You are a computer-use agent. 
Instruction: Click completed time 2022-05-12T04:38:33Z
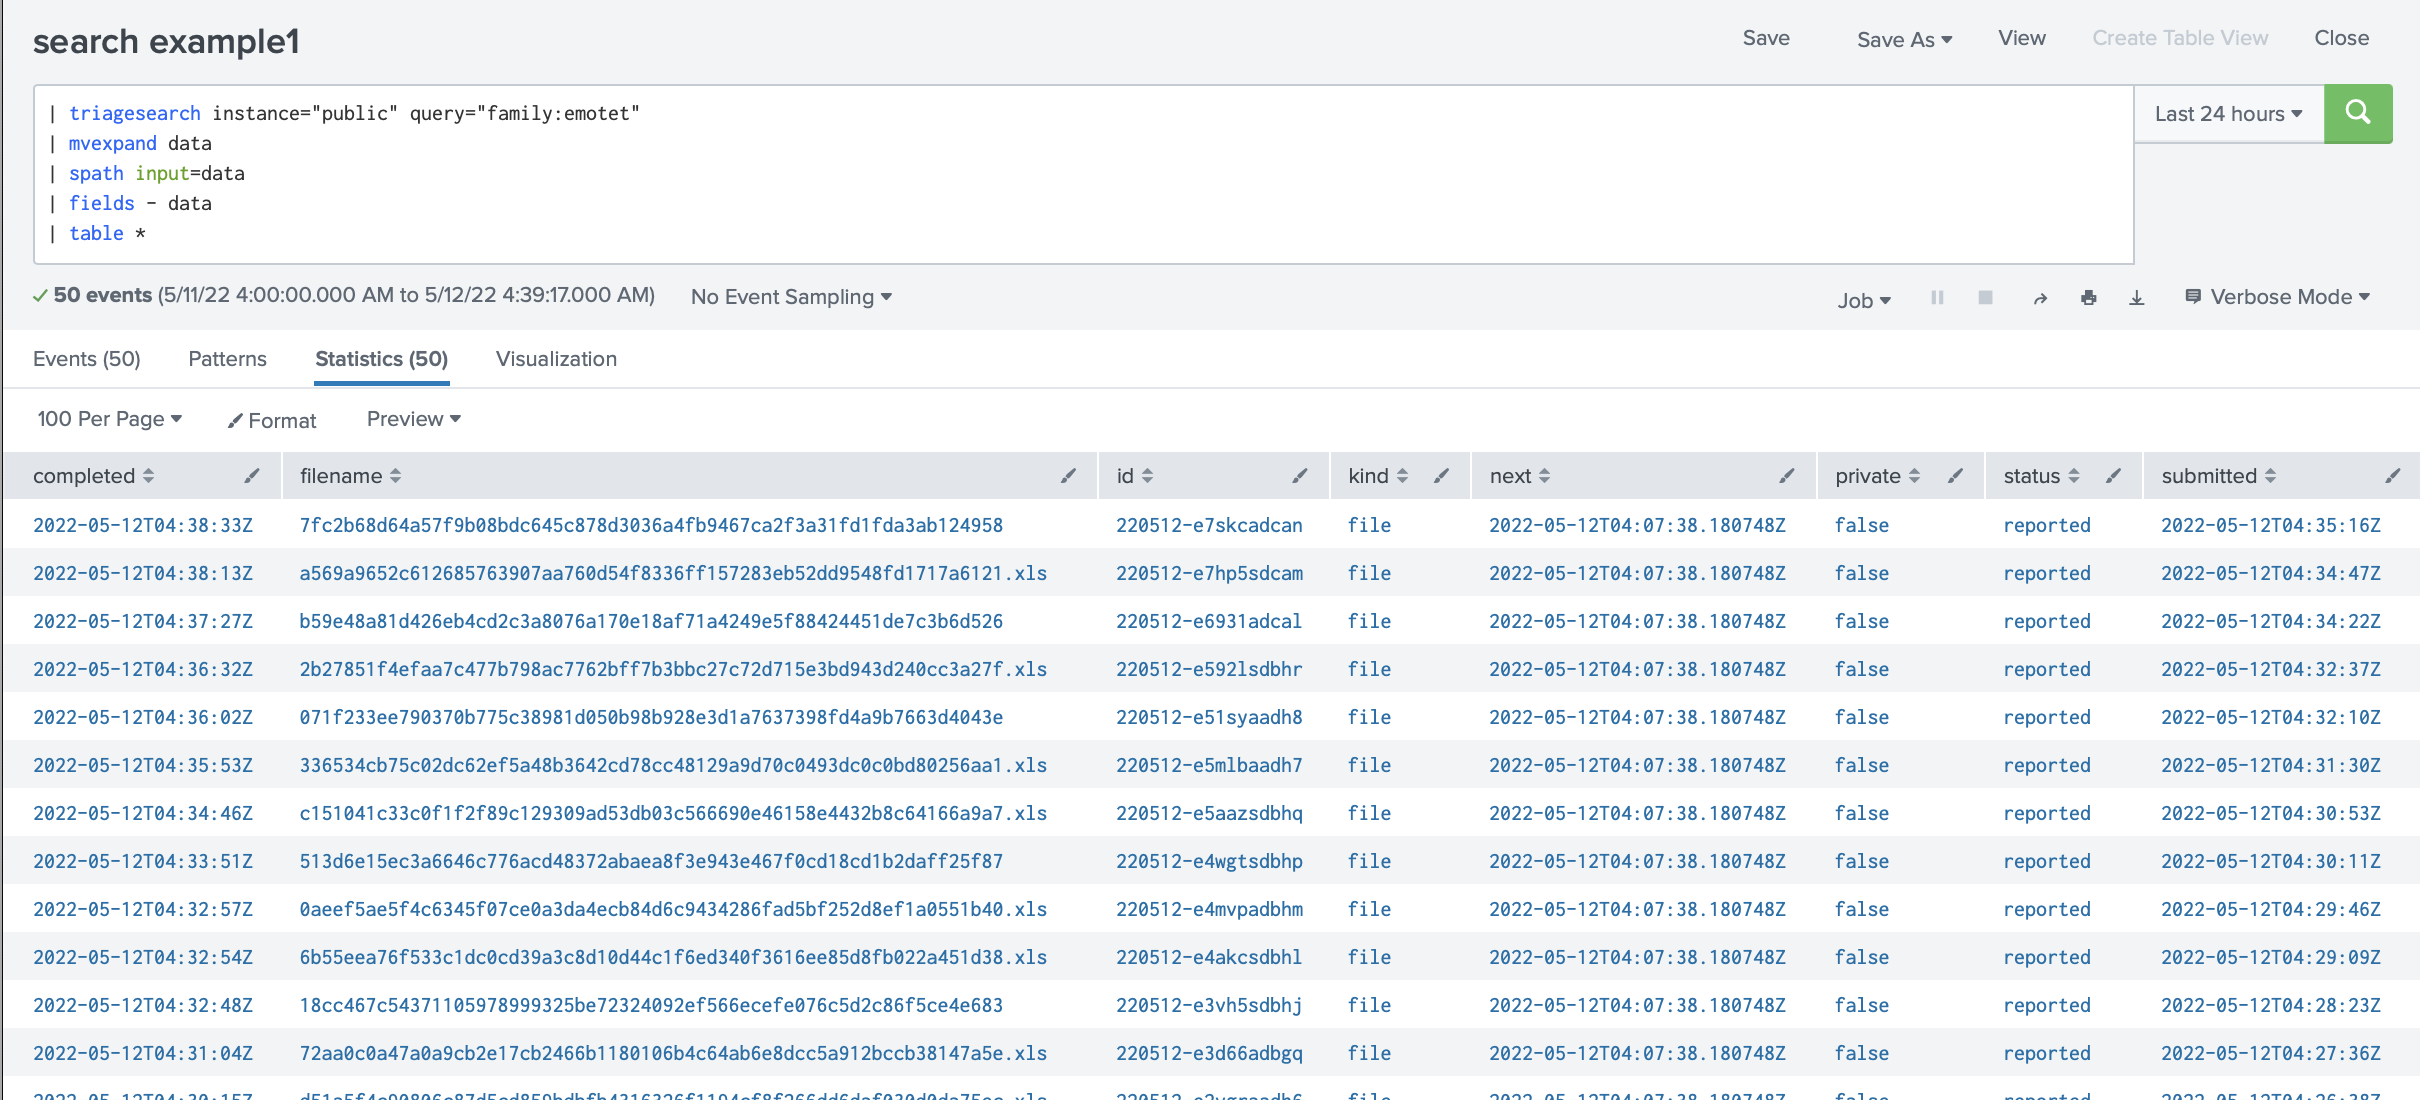(x=143, y=525)
